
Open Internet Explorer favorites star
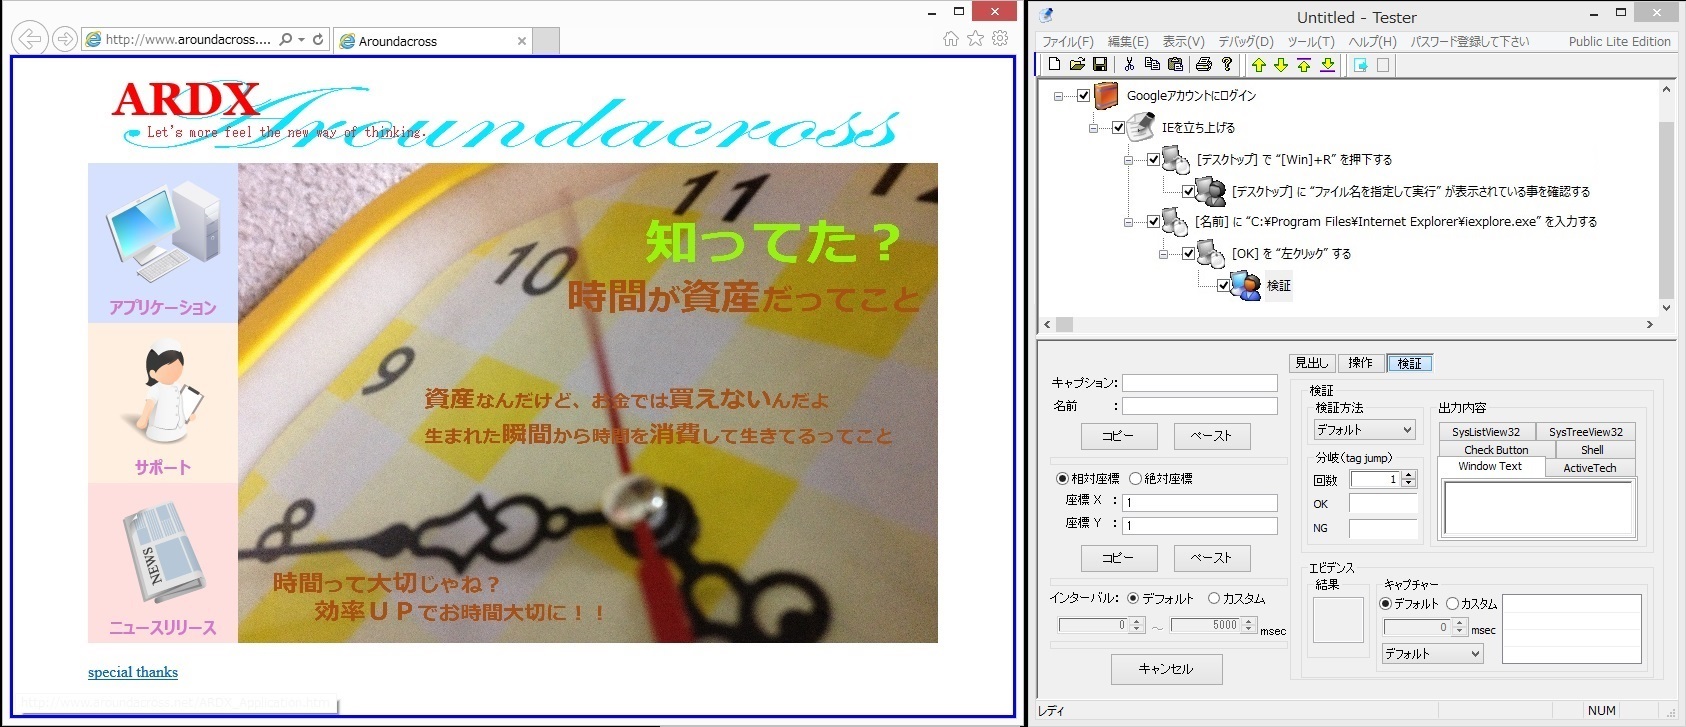tap(976, 39)
